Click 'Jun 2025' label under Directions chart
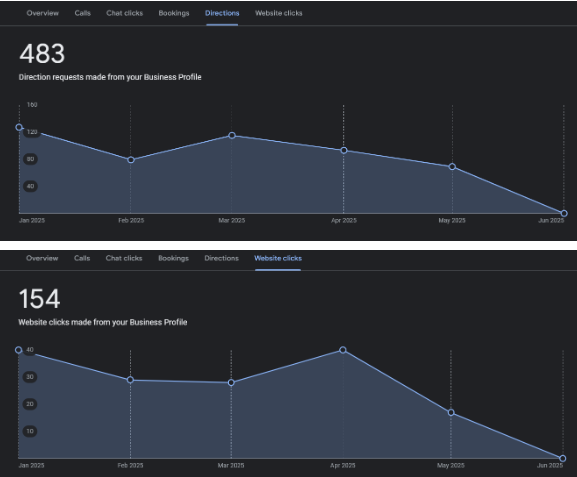Screen dimensions: 577x477 pyautogui.click(x=551, y=220)
